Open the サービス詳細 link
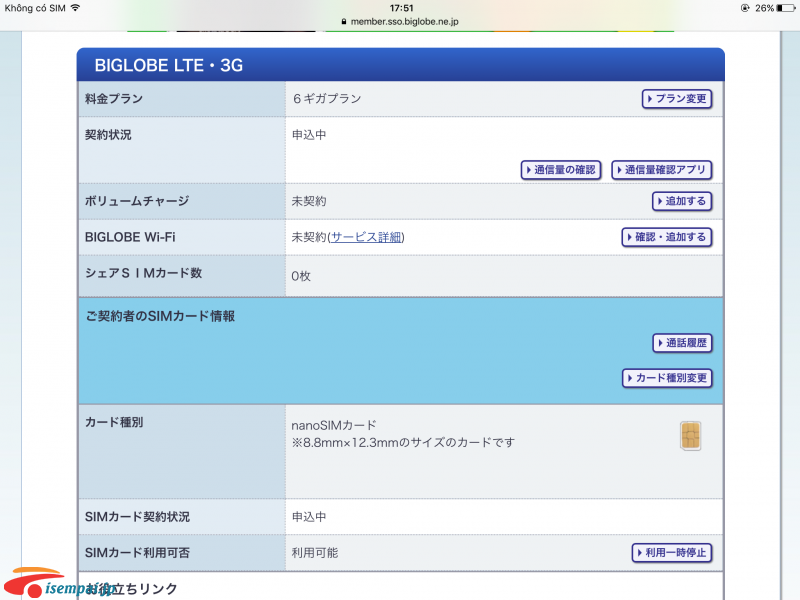 [x=366, y=237]
